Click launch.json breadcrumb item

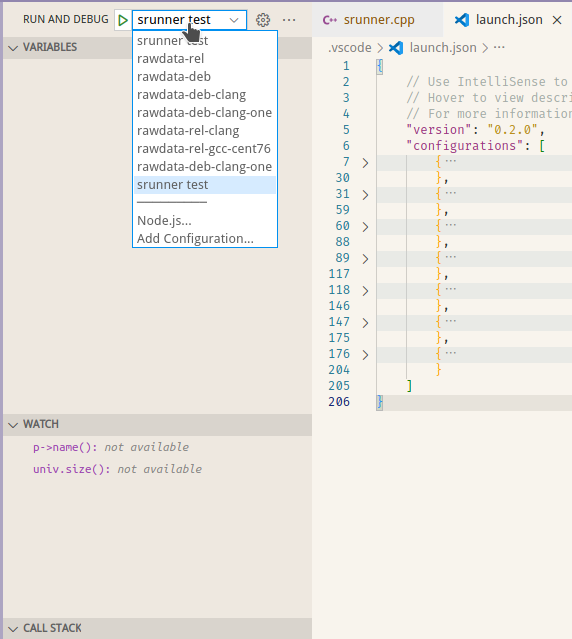443,48
